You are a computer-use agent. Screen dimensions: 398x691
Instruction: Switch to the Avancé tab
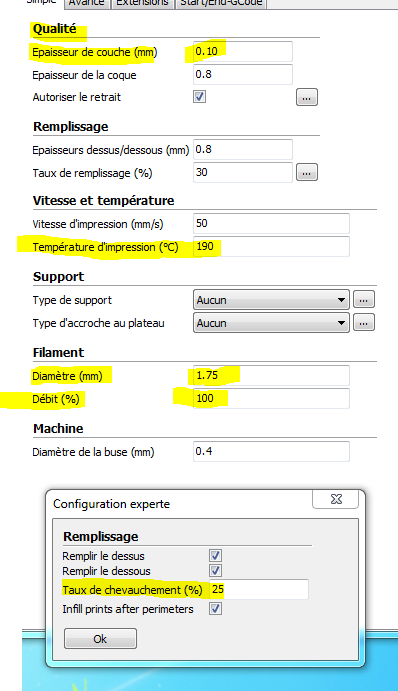point(86,4)
